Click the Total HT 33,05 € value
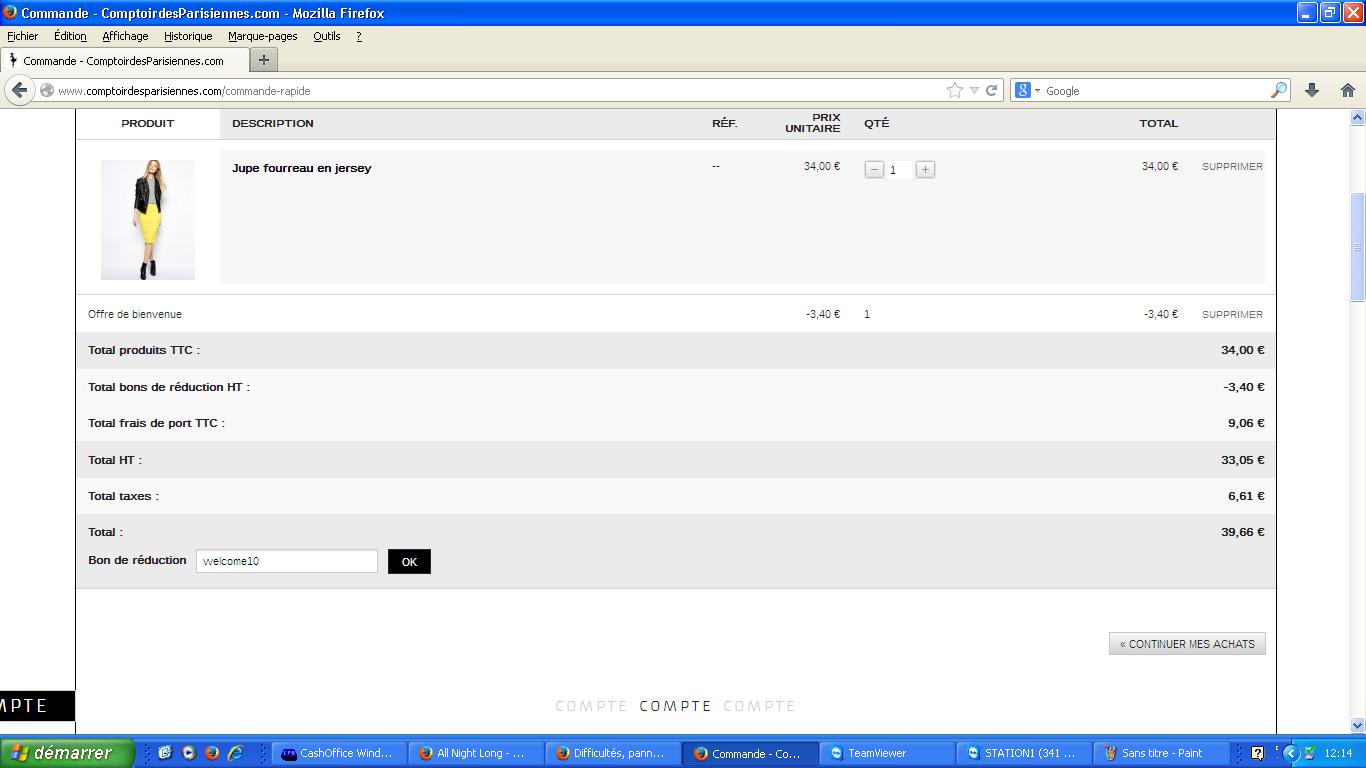The image size is (1366, 768). coord(1242,460)
